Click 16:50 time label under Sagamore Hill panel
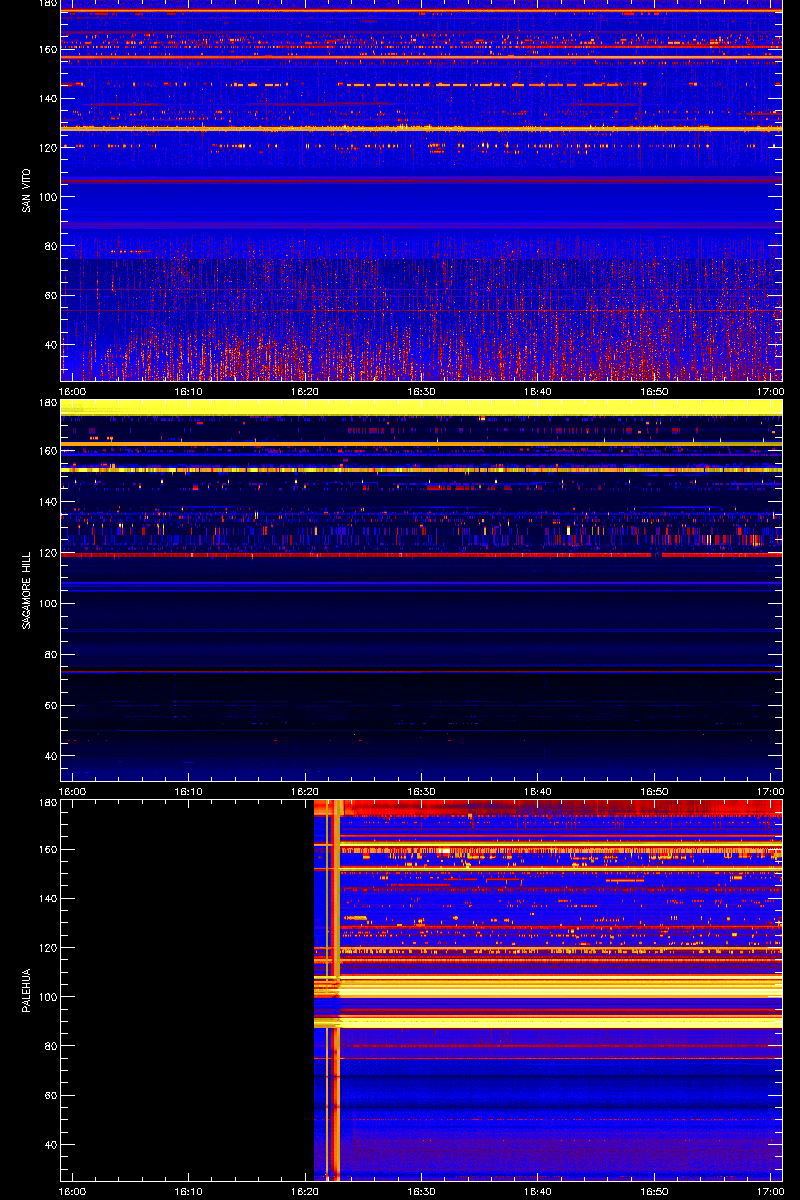800x1200 pixels. click(x=655, y=792)
